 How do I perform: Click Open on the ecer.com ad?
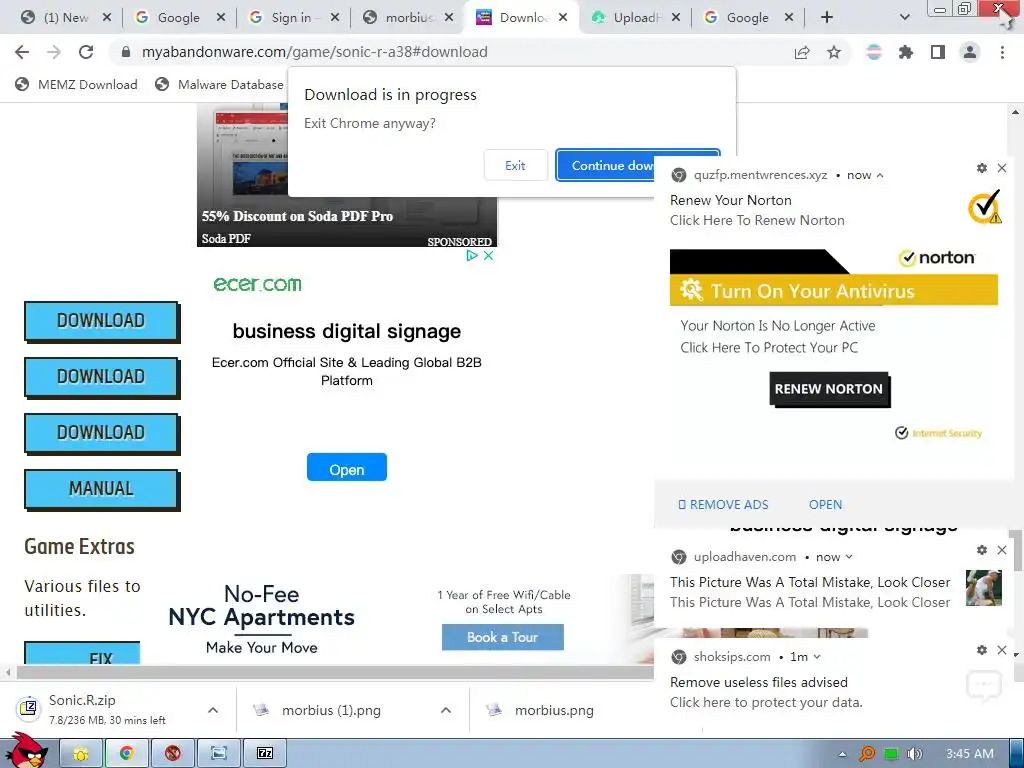pyautogui.click(x=347, y=468)
